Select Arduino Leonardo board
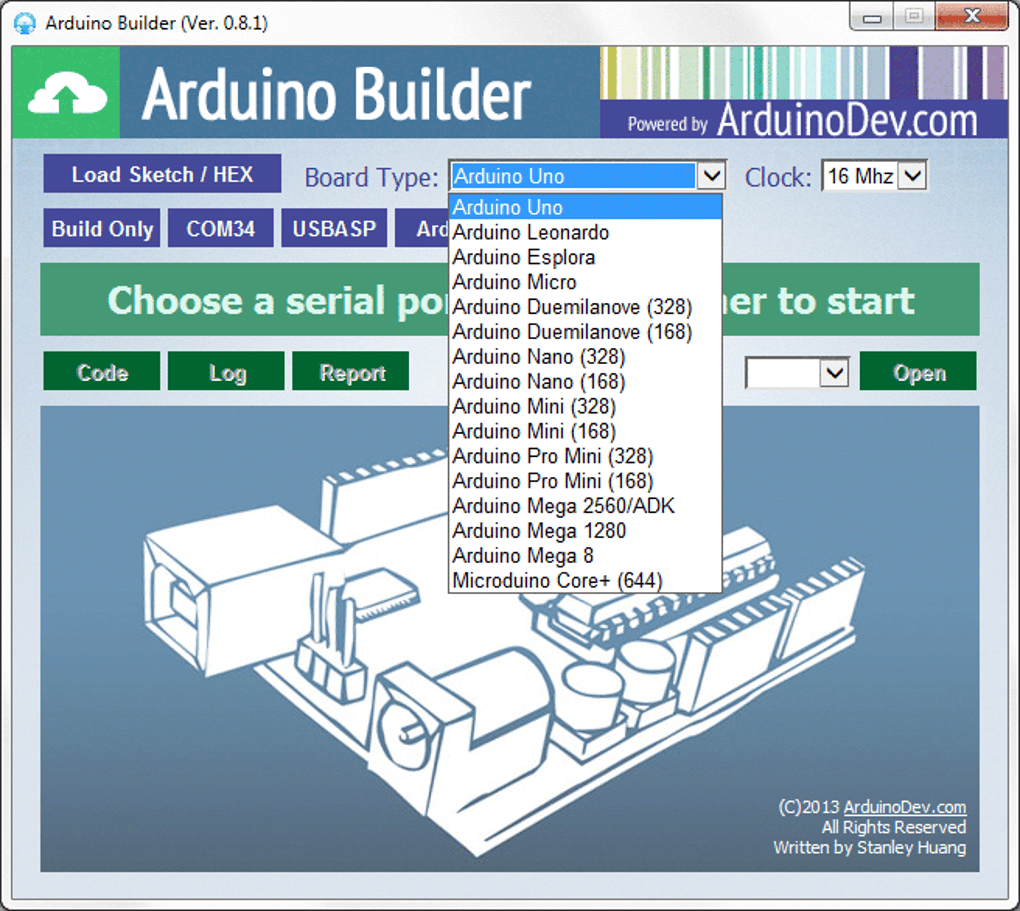The image size is (1020, 911). point(585,232)
